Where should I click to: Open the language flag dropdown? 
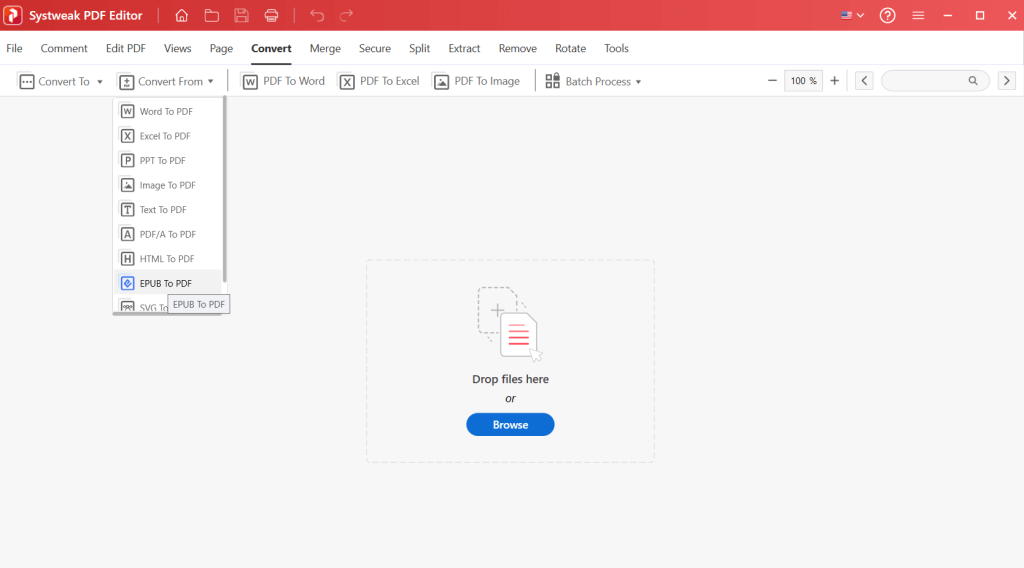pos(852,16)
